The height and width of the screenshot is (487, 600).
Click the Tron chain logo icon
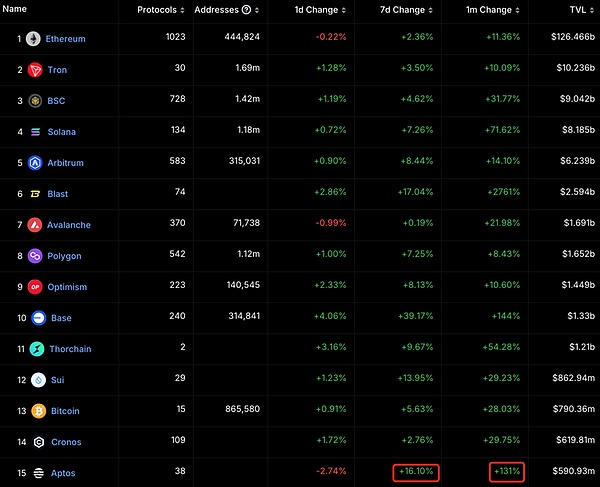click(x=35, y=70)
